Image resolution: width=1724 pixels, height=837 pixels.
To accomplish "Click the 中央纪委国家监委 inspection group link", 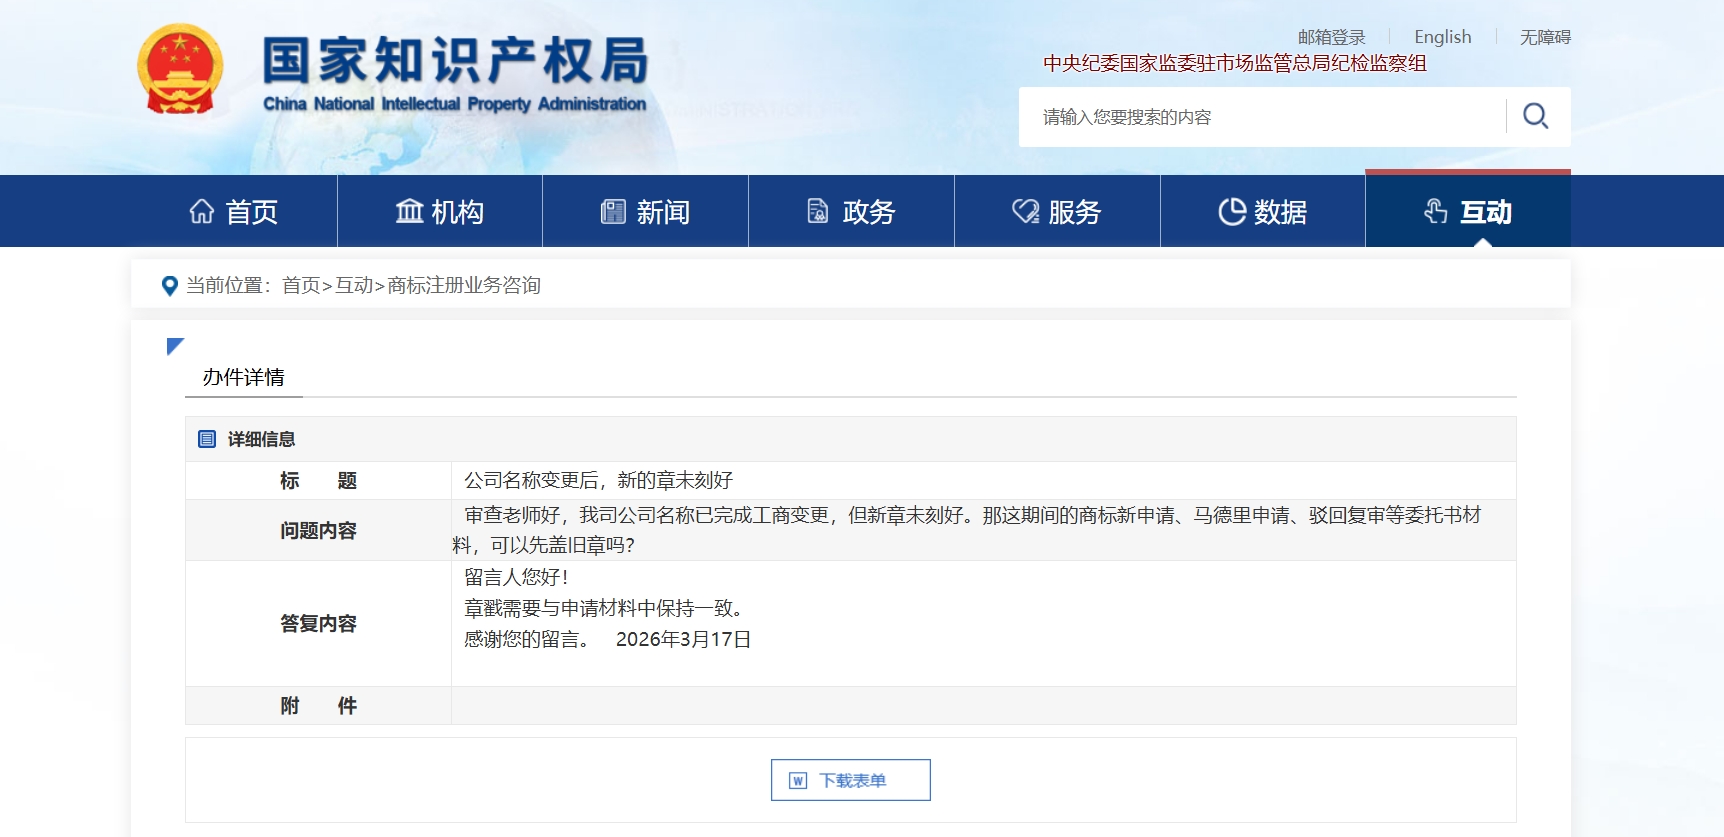I will tap(1234, 63).
